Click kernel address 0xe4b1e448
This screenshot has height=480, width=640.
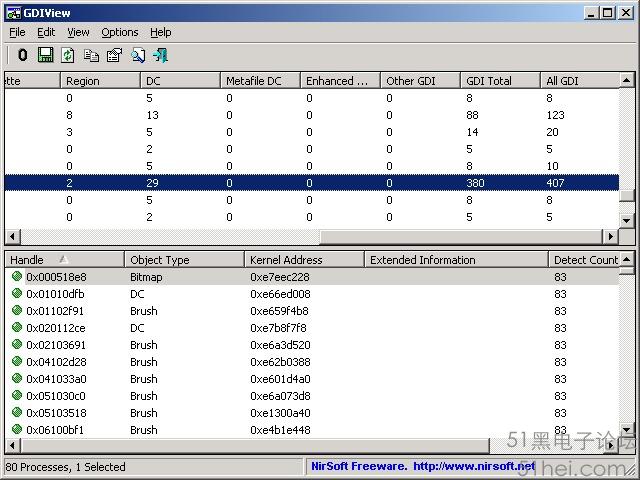coord(280,430)
